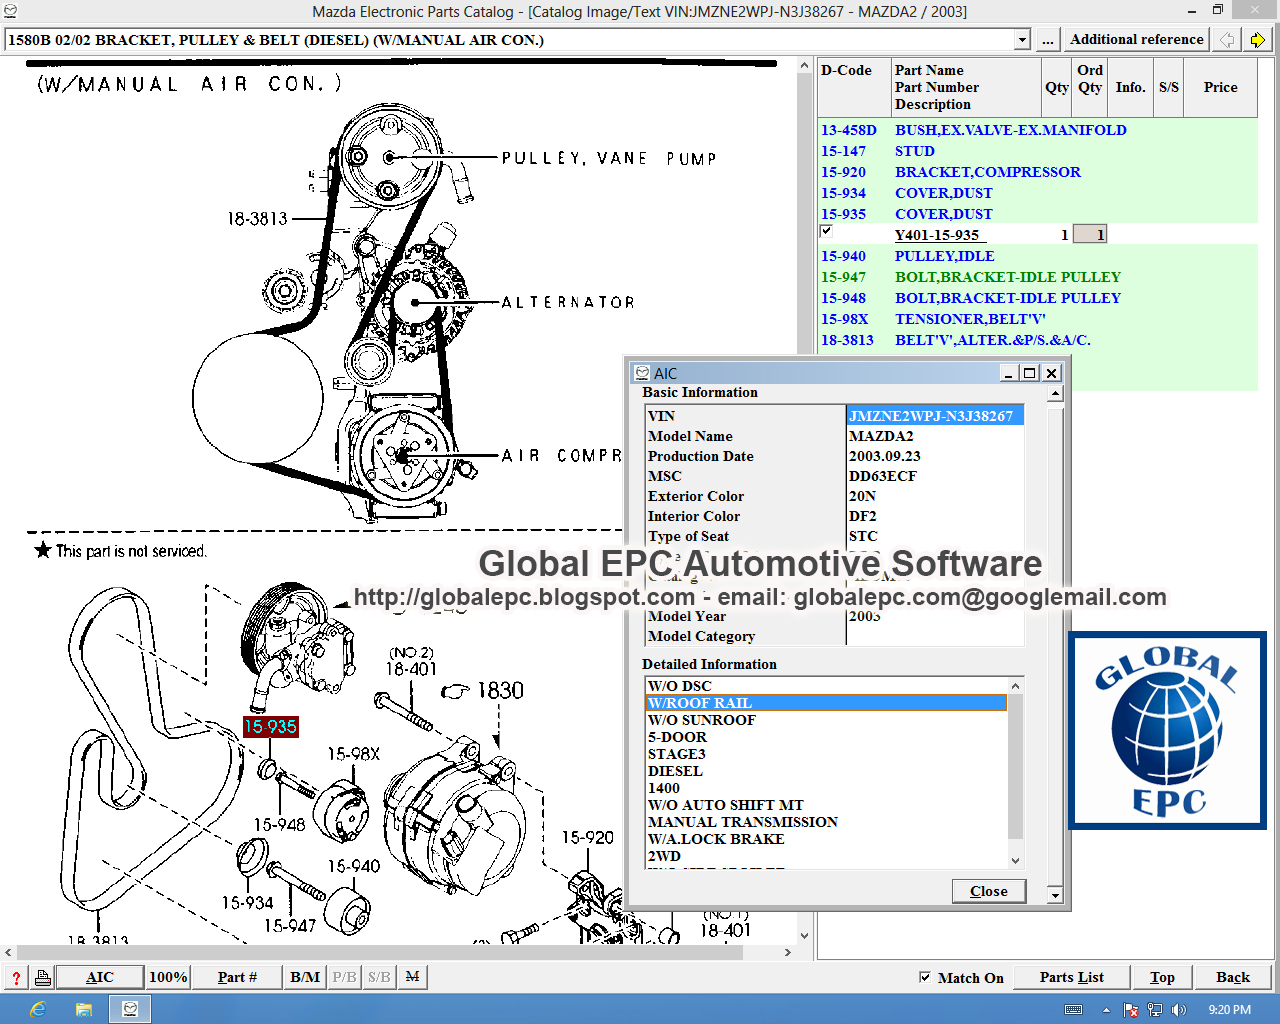This screenshot has height=1024, width=1280.
Task: Select 15-98X TENSIONER,BELT'V' row
Action: (x=1037, y=319)
